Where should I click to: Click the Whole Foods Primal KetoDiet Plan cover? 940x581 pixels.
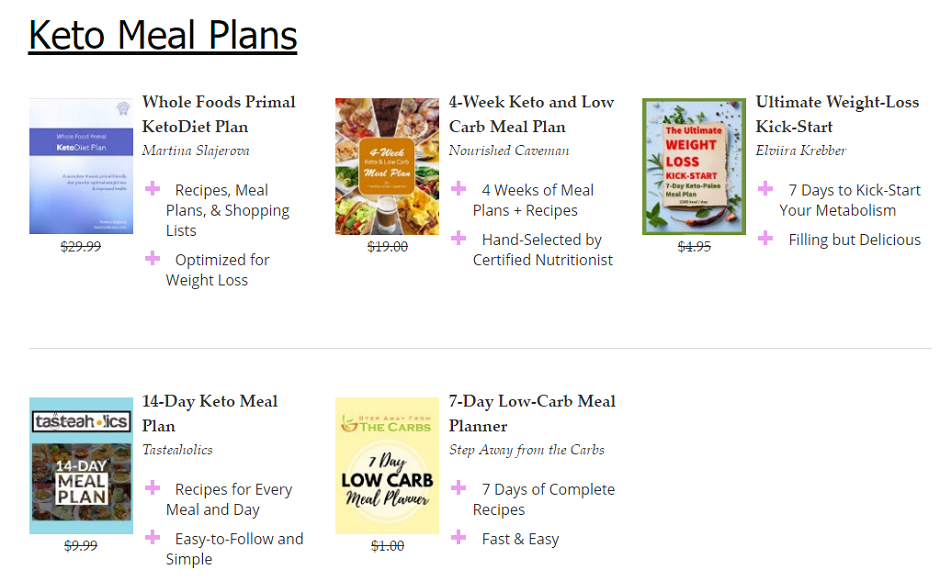coord(81,166)
